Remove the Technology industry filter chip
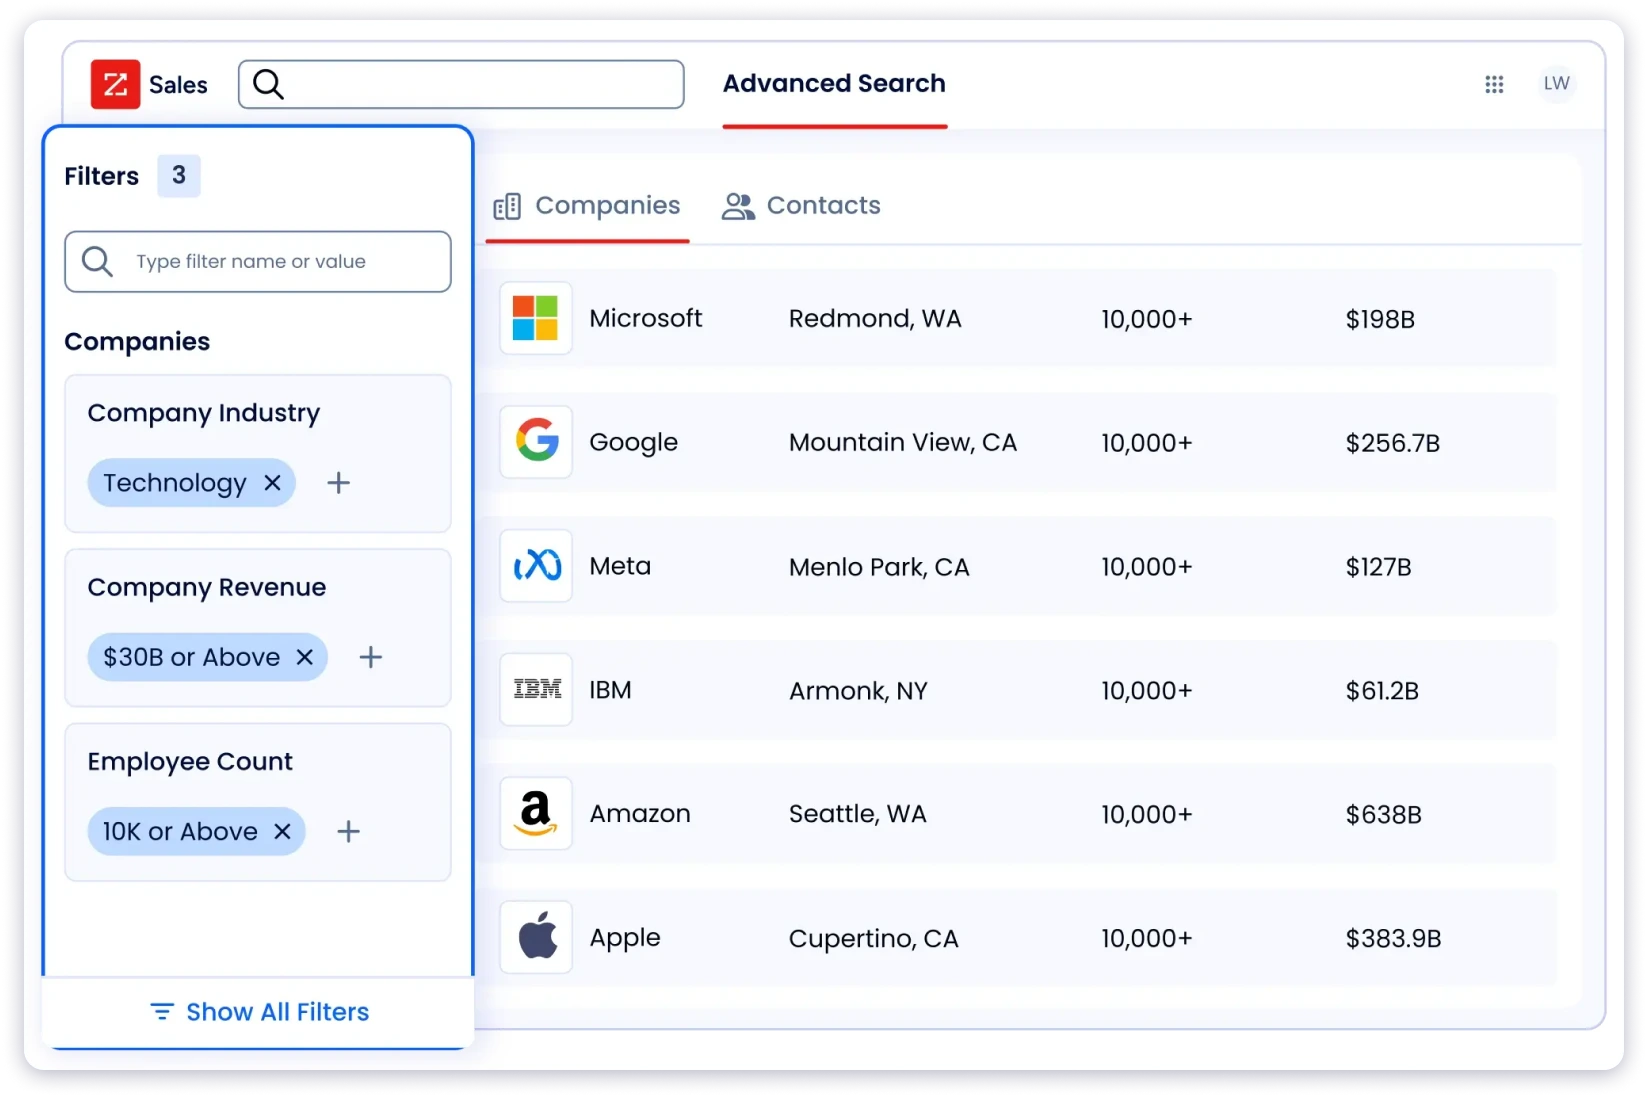Viewport: 1648px width, 1099px height. click(272, 482)
